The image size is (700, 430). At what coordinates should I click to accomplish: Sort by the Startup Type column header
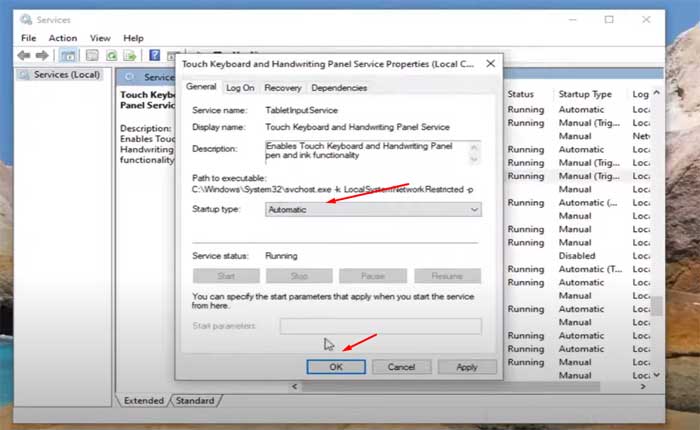(x=585, y=94)
